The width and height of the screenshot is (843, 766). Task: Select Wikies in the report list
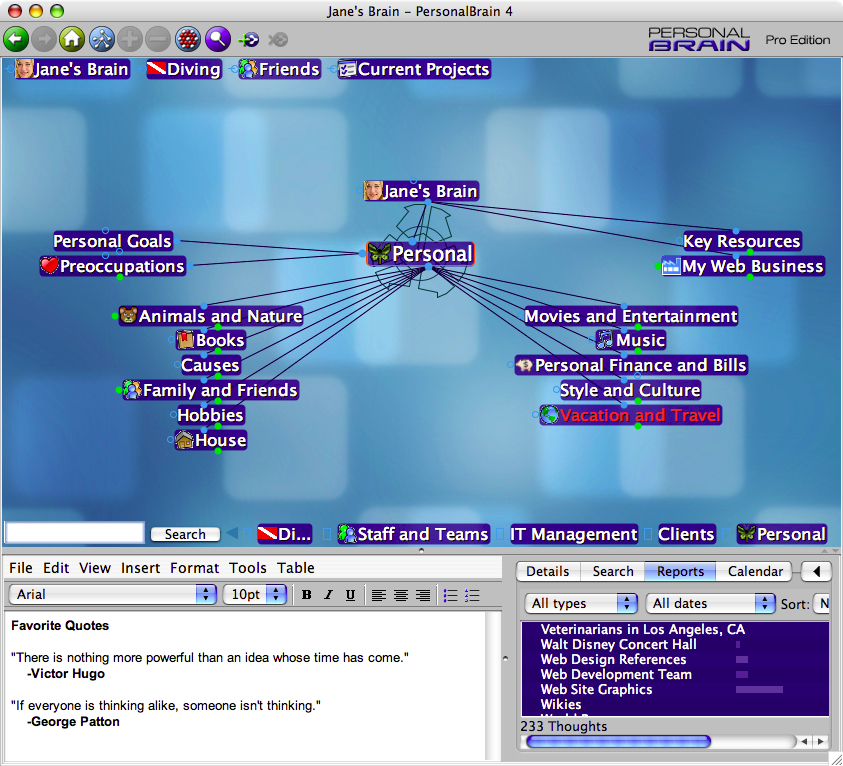point(561,704)
